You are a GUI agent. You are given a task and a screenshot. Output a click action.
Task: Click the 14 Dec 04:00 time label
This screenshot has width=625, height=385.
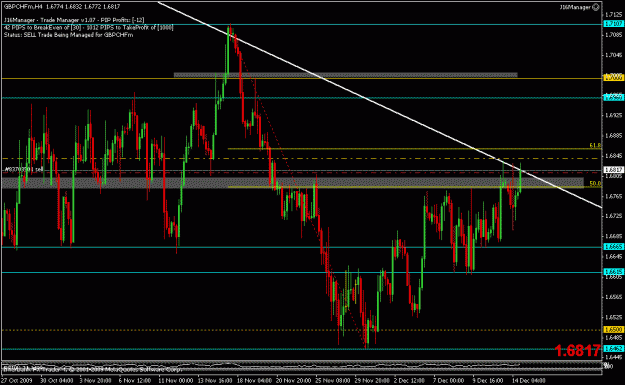(529, 380)
